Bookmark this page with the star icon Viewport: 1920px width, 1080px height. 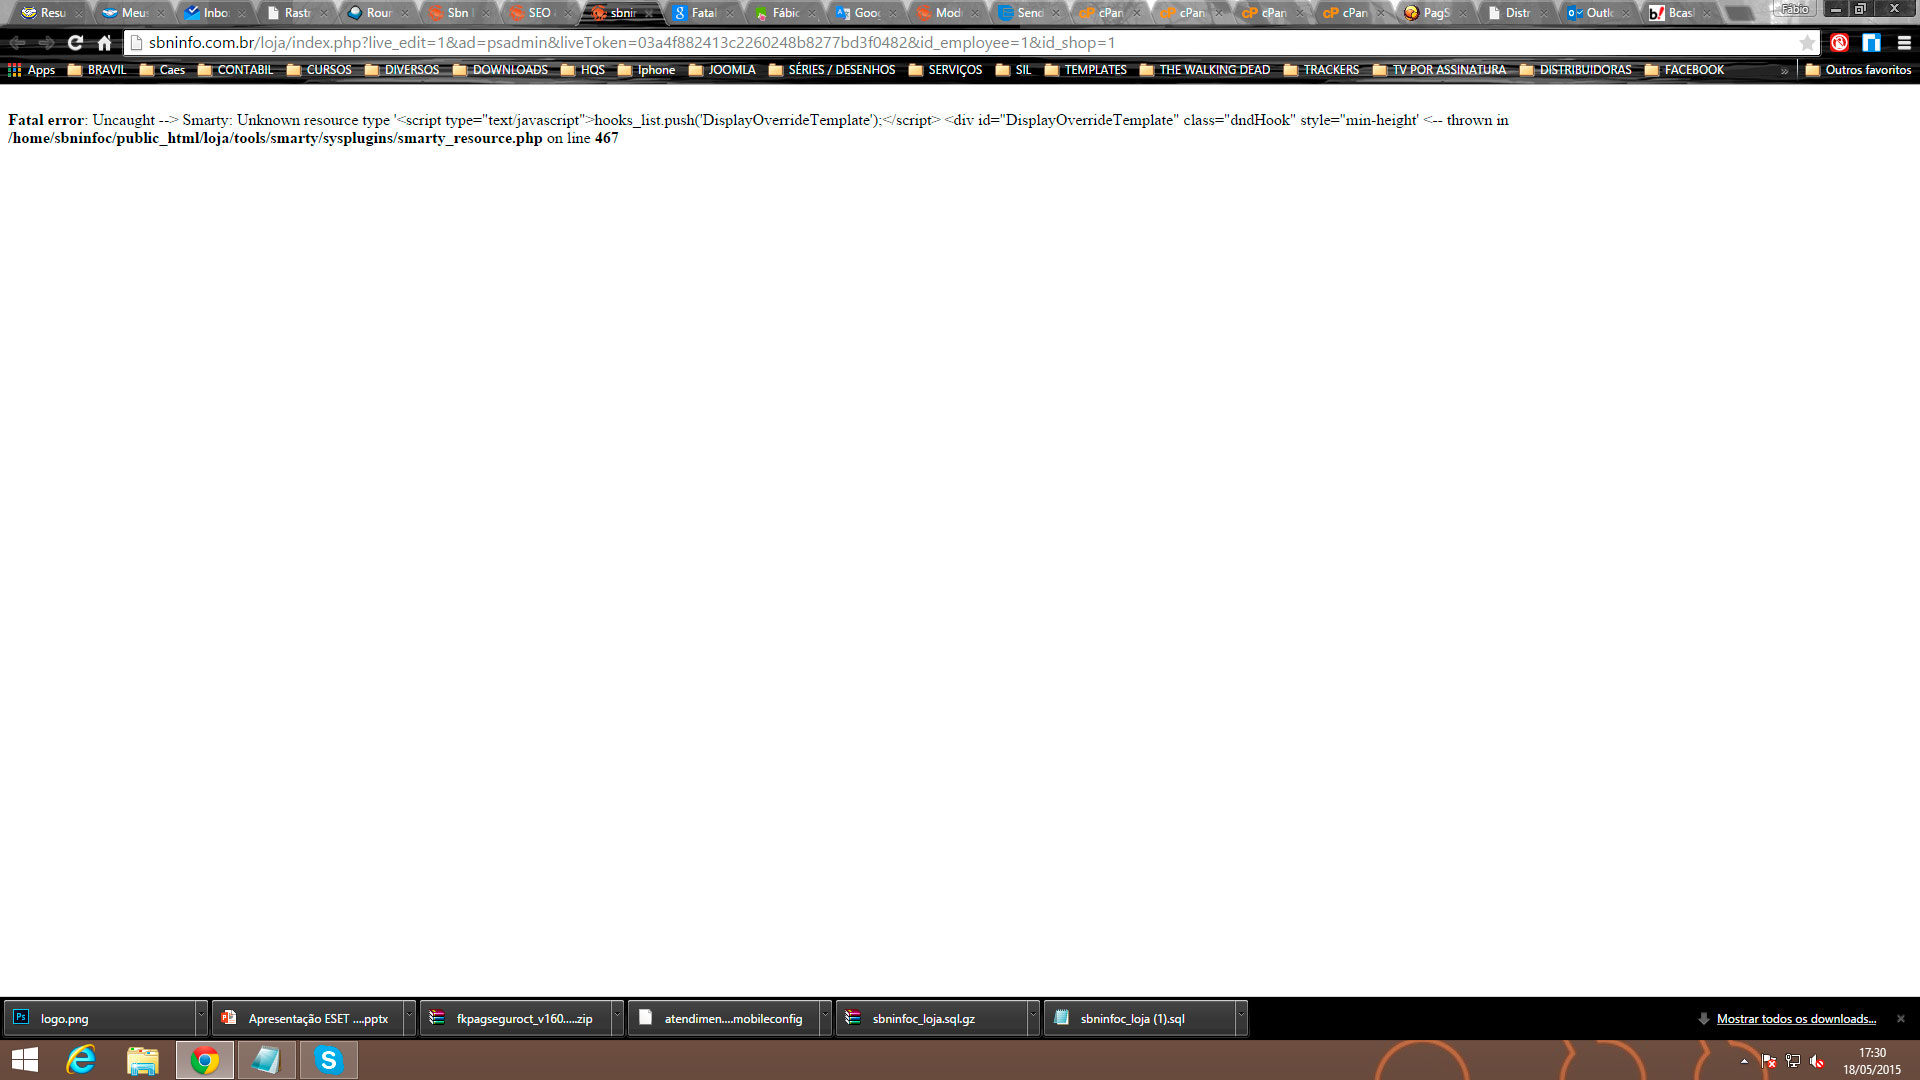point(1806,43)
